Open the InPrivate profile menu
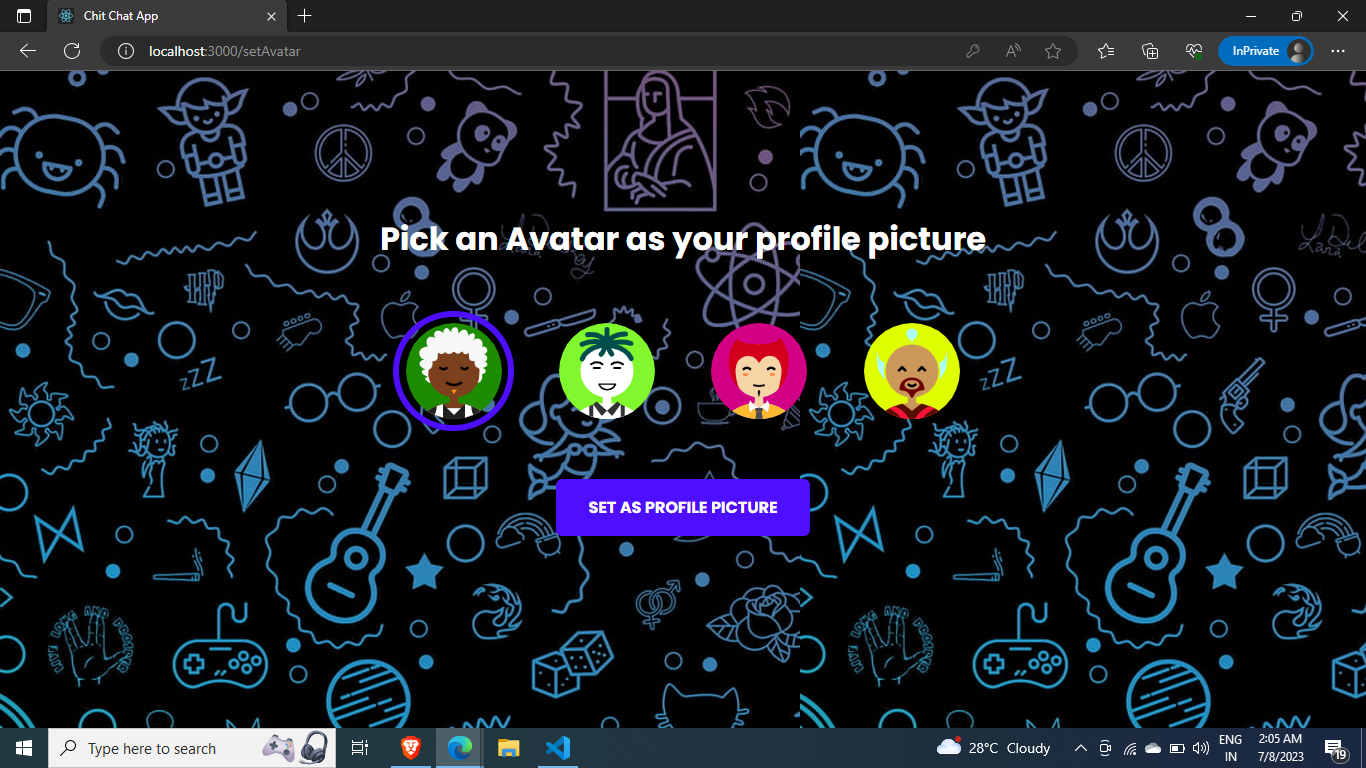This screenshot has height=768, width=1366. (1266, 50)
